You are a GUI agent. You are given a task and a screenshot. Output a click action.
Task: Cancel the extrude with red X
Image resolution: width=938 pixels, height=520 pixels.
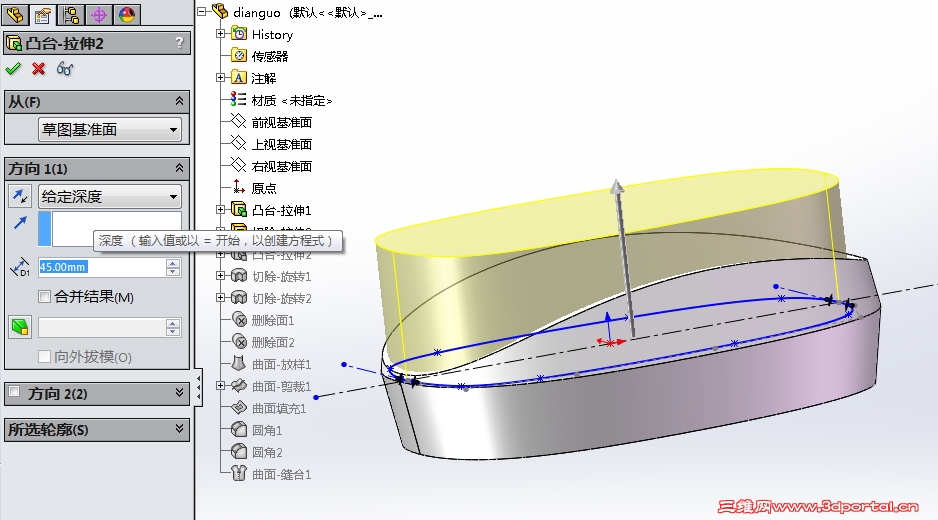[x=39, y=69]
